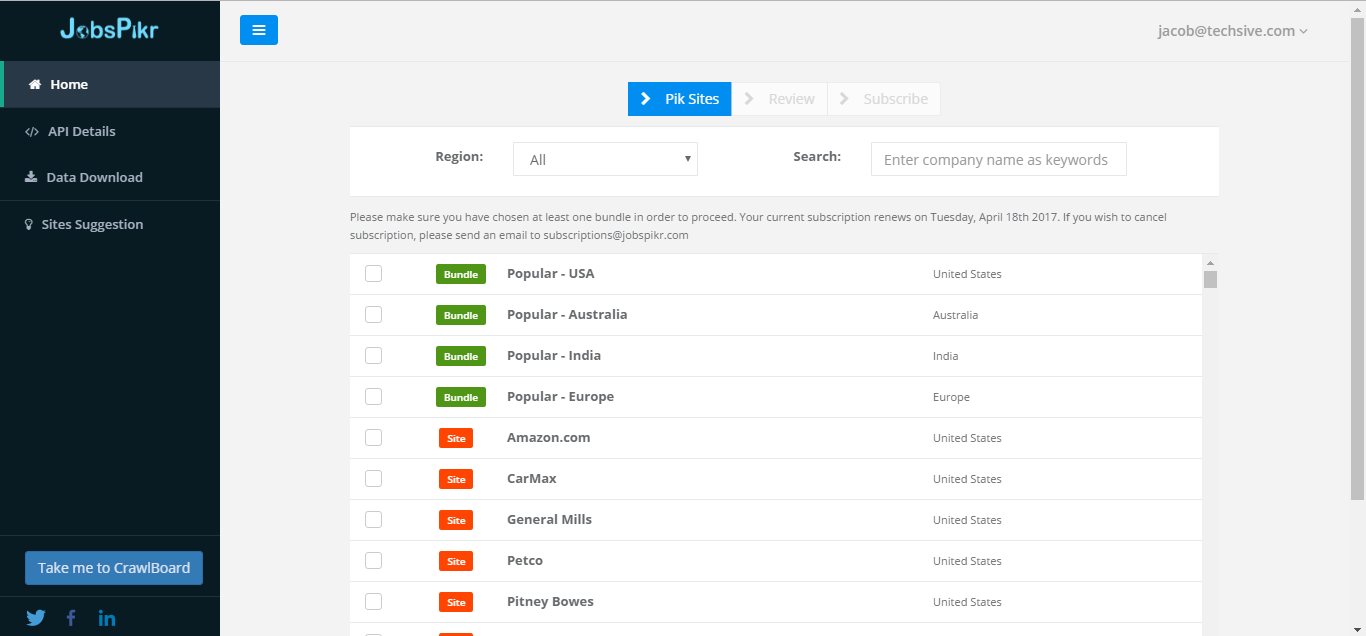Go to Data Download in the sidebar
This screenshot has height=636, width=1366.
pyautogui.click(x=94, y=177)
